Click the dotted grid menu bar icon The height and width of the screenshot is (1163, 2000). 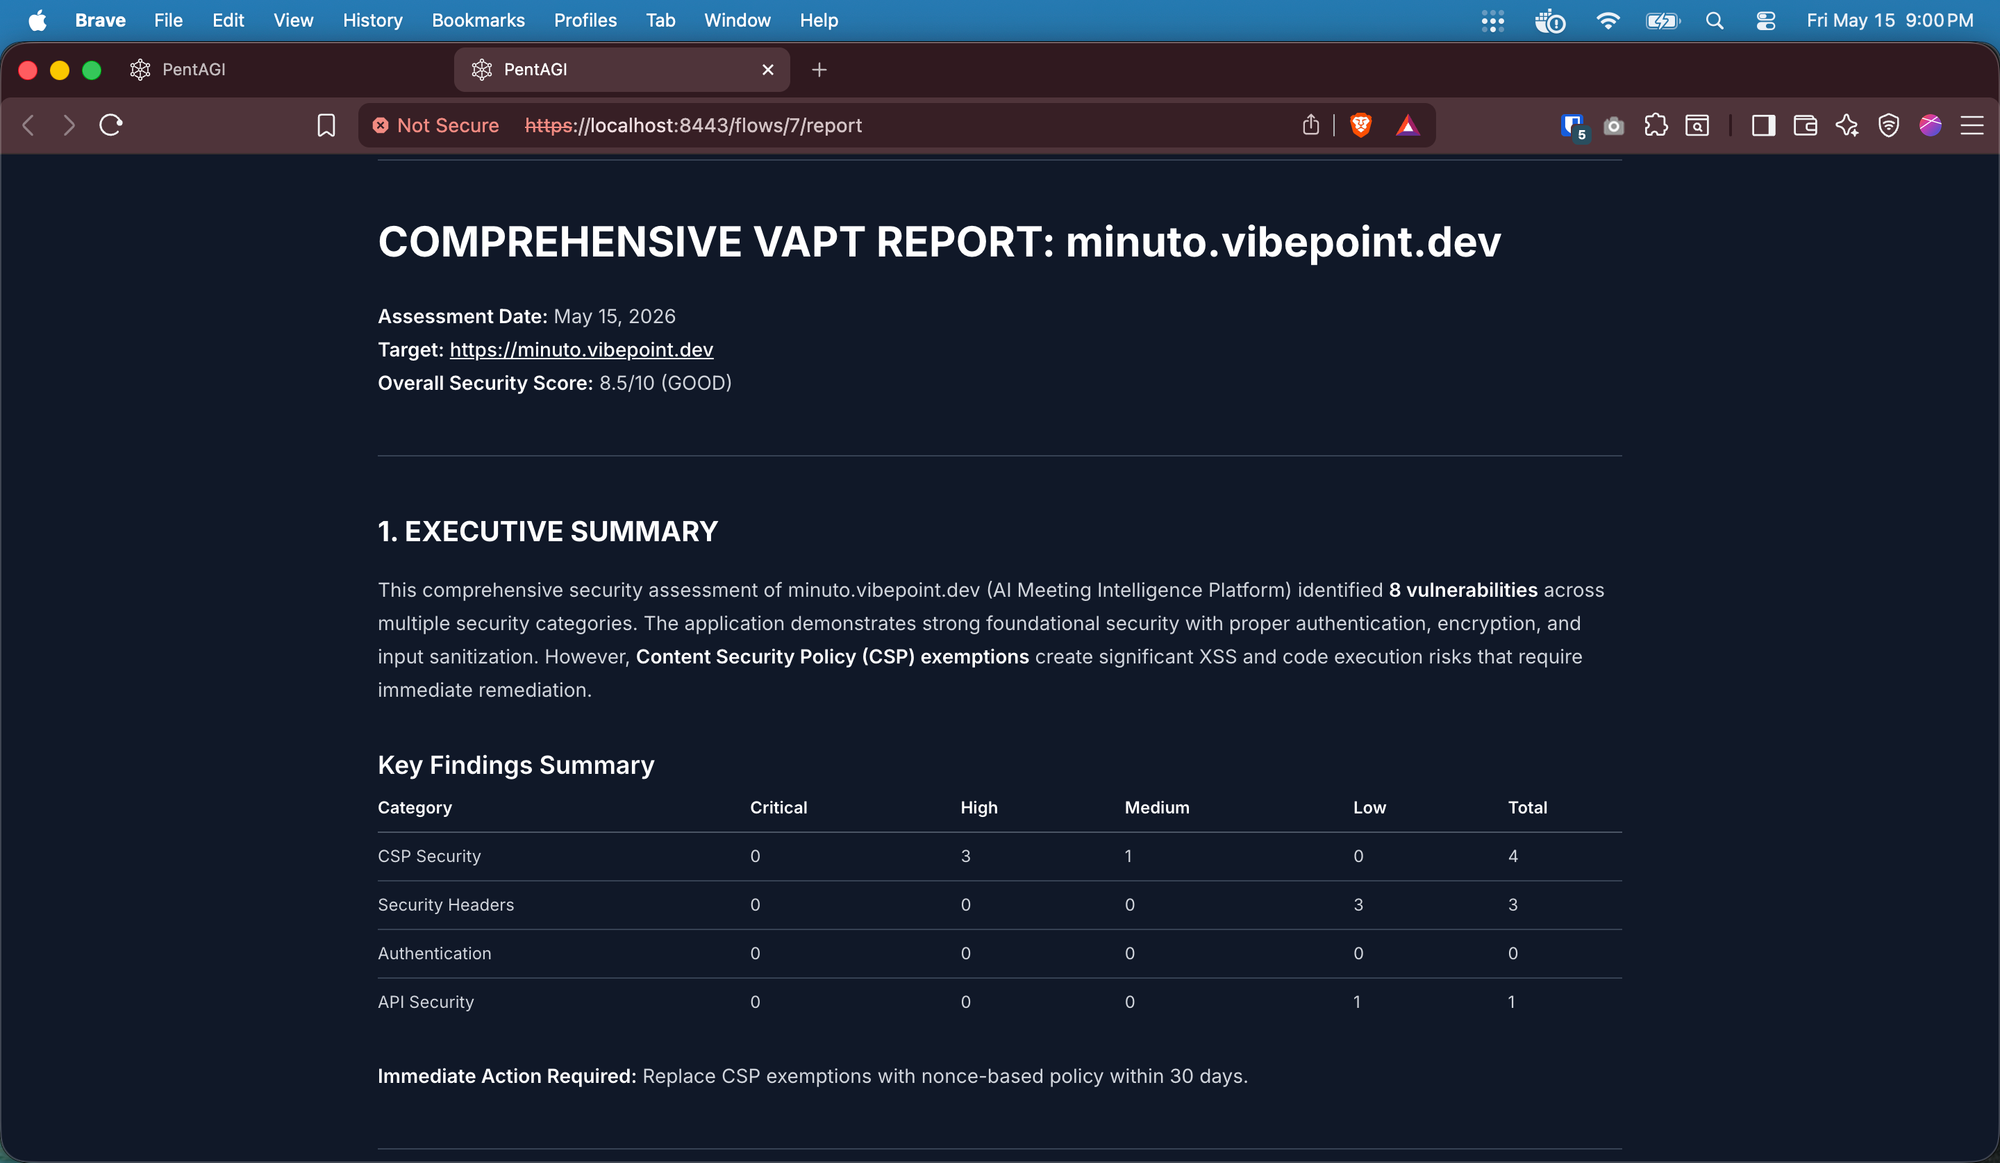click(1493, 20)
